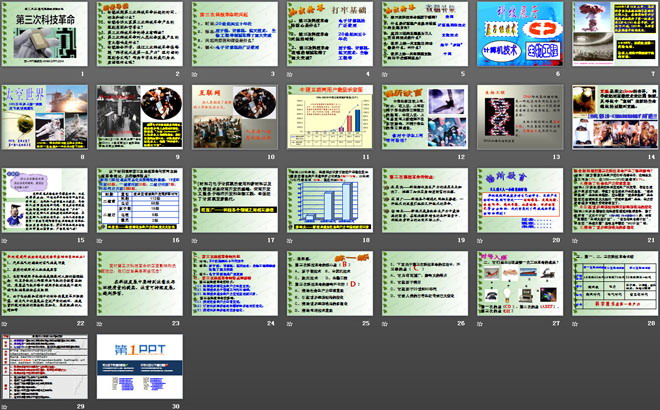Select slide 21 dense text thumbnail

point(615,200)
